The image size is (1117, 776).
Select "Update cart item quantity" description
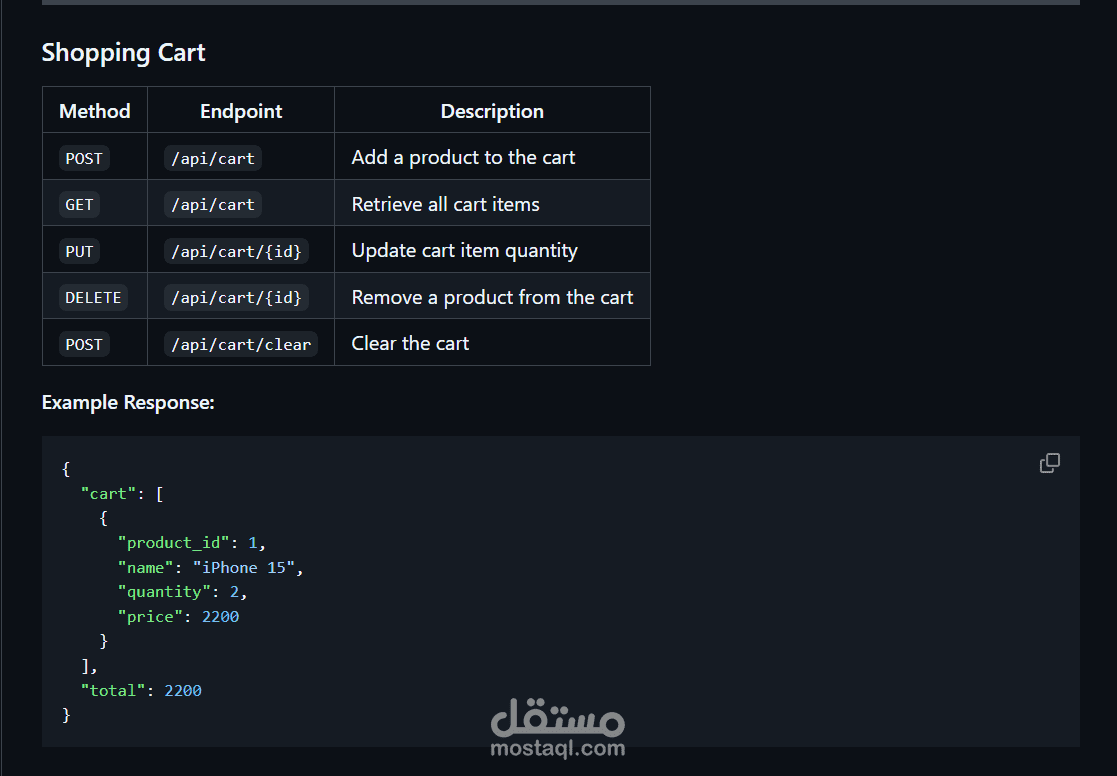(464, 250)
